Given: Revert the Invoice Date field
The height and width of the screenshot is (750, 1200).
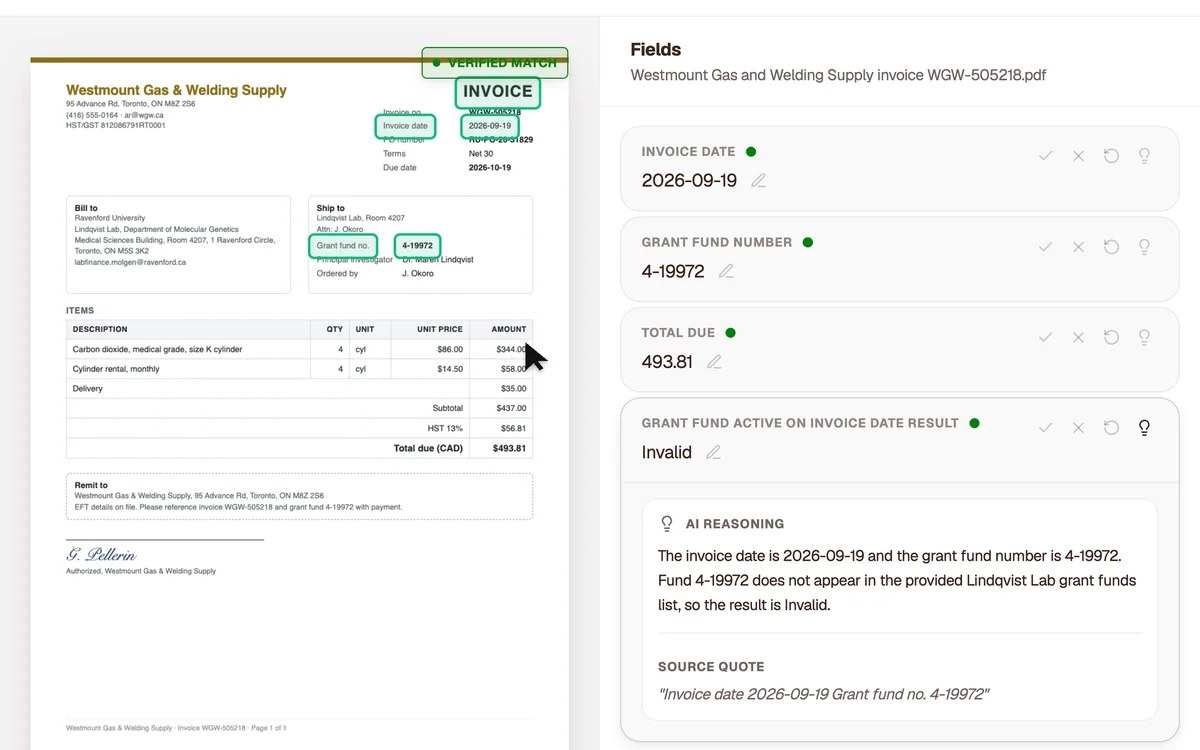Looking at the screenshot, I should (x=1111, y=156).
